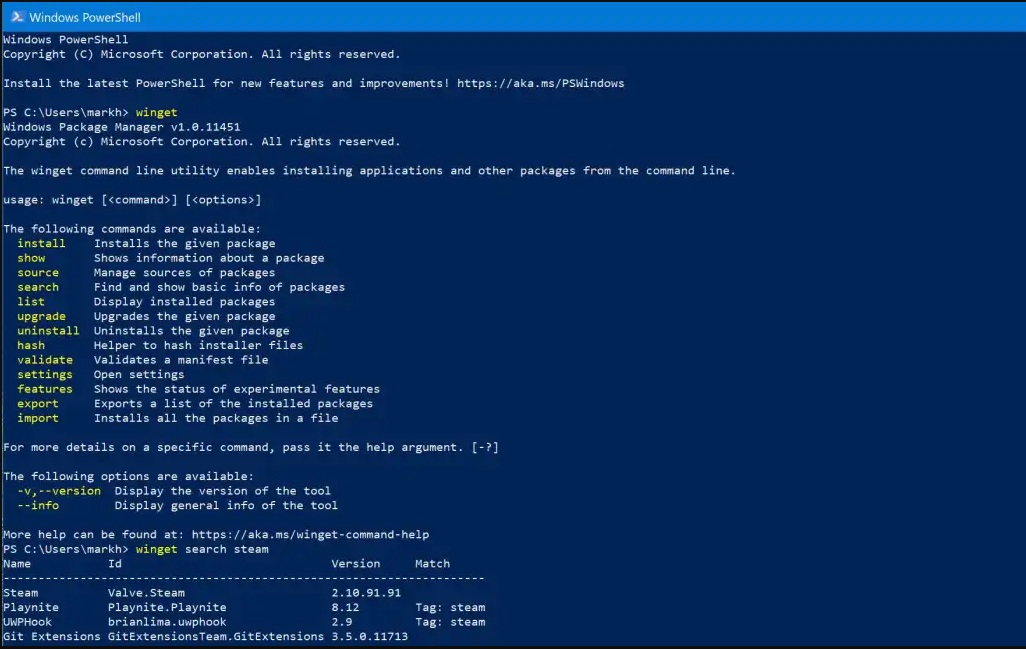Click 'Tag: steam' in the Playnite row

450,607
